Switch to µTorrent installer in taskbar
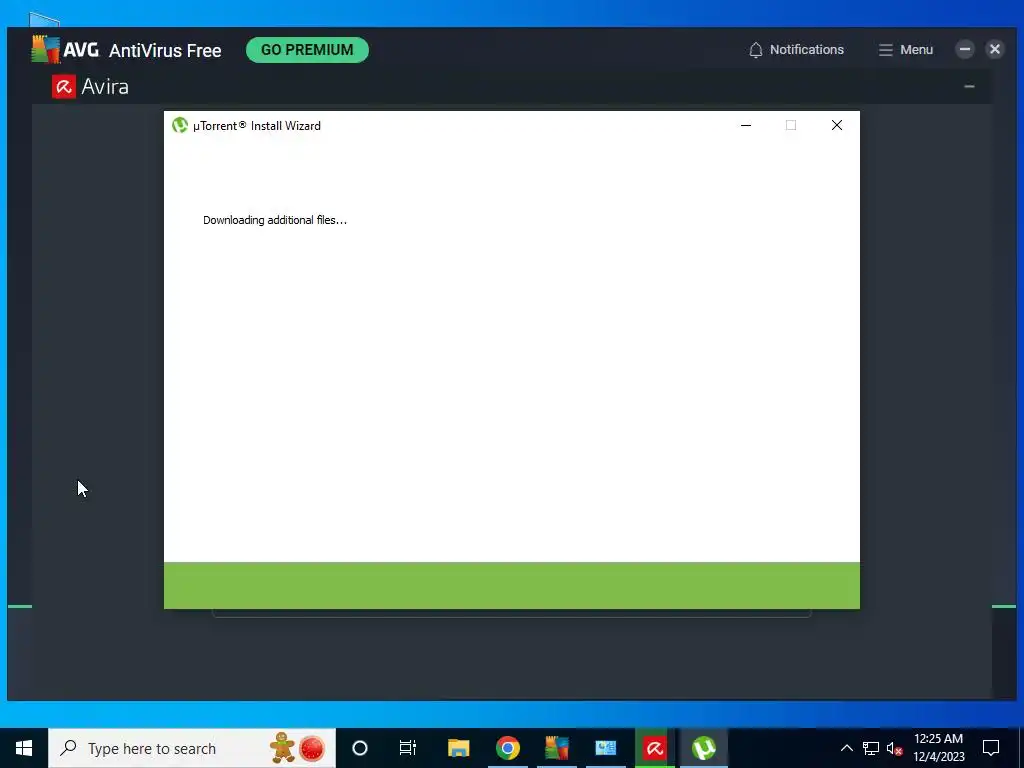1024x768 pixels. point(704,748)
